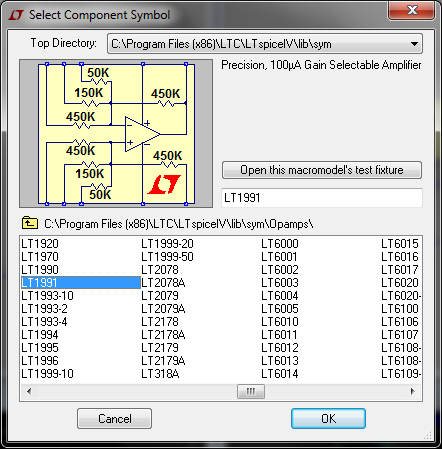This screenshot has width=442, height=449.
Task: Click the LT1991 symbol preview
Action: tap(116, 134)
